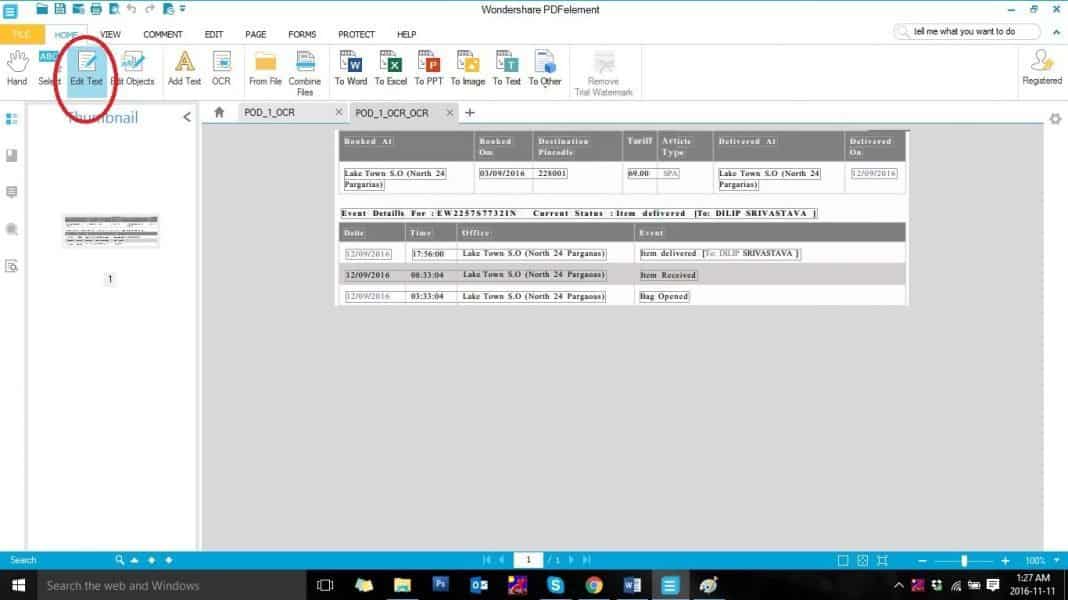Convert the PDF To Excel
Viewport: 1068px width, 600px height.
point(390,67)
